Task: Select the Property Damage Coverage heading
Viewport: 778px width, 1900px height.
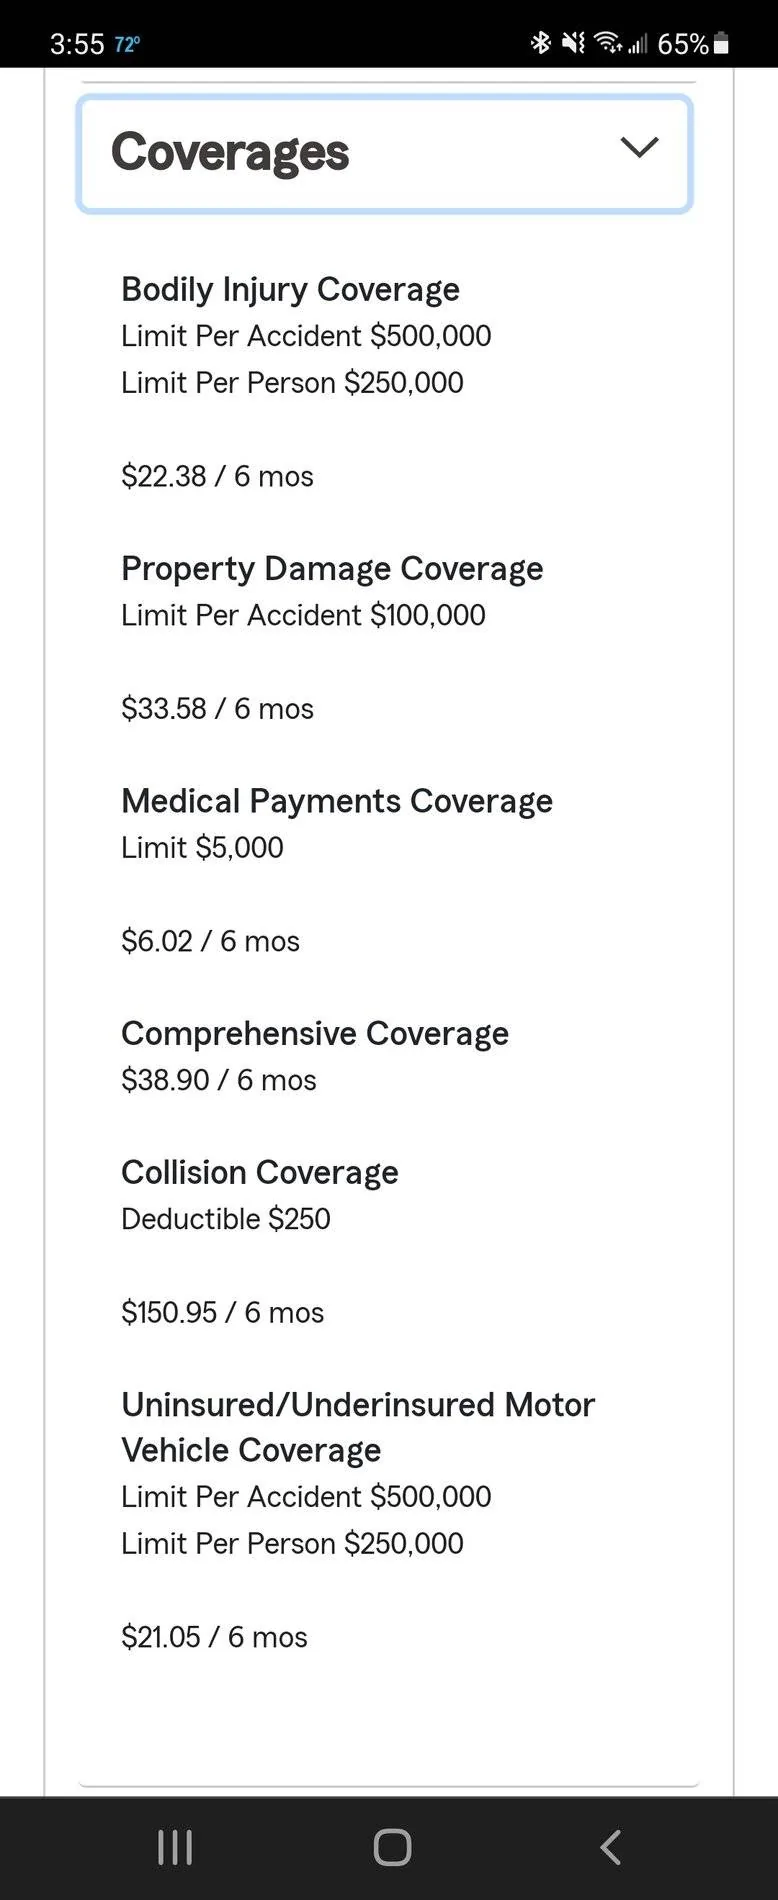Action: pos(332,569)
